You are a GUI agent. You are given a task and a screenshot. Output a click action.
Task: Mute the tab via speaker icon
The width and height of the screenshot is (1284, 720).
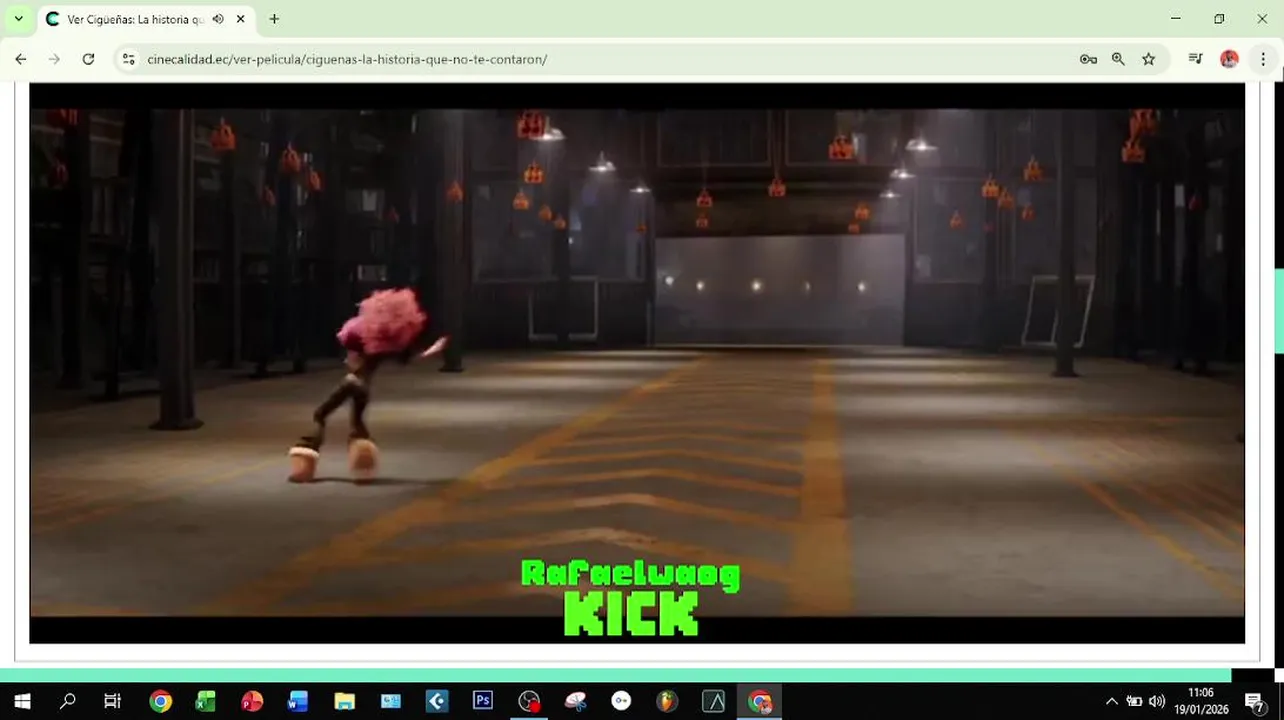tap(218, 19)
